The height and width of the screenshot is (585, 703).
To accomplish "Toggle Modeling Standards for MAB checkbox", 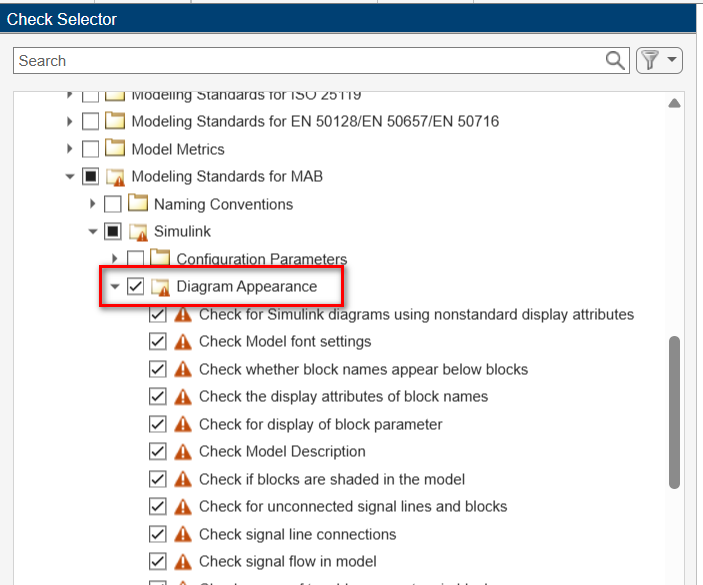I will point(91,177).
